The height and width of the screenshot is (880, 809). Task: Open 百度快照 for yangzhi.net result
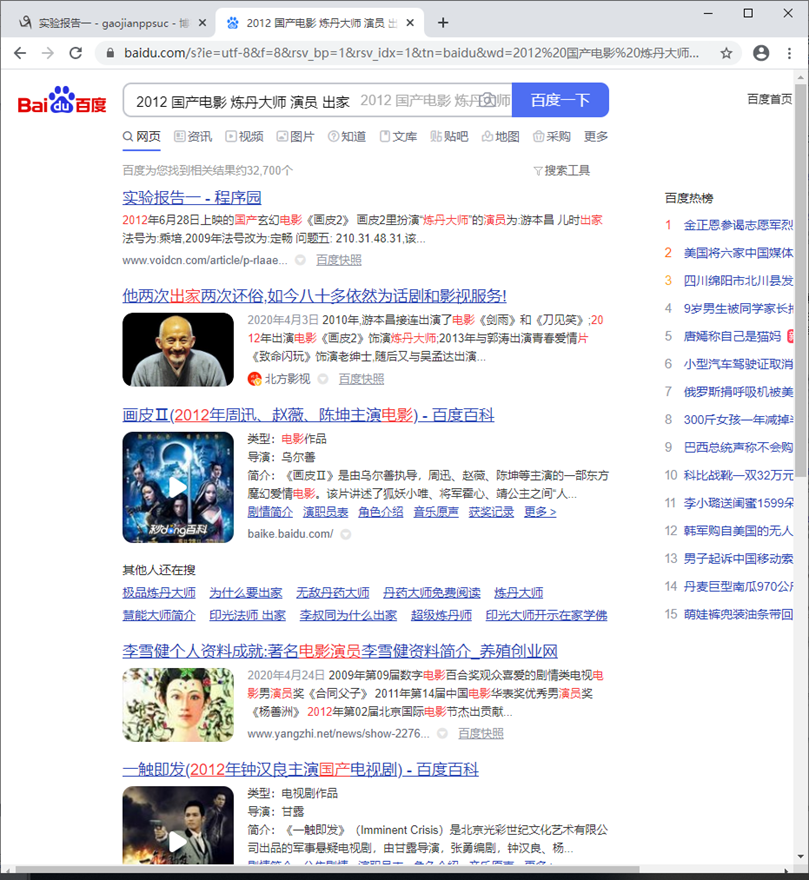click(x=481, y=734)
